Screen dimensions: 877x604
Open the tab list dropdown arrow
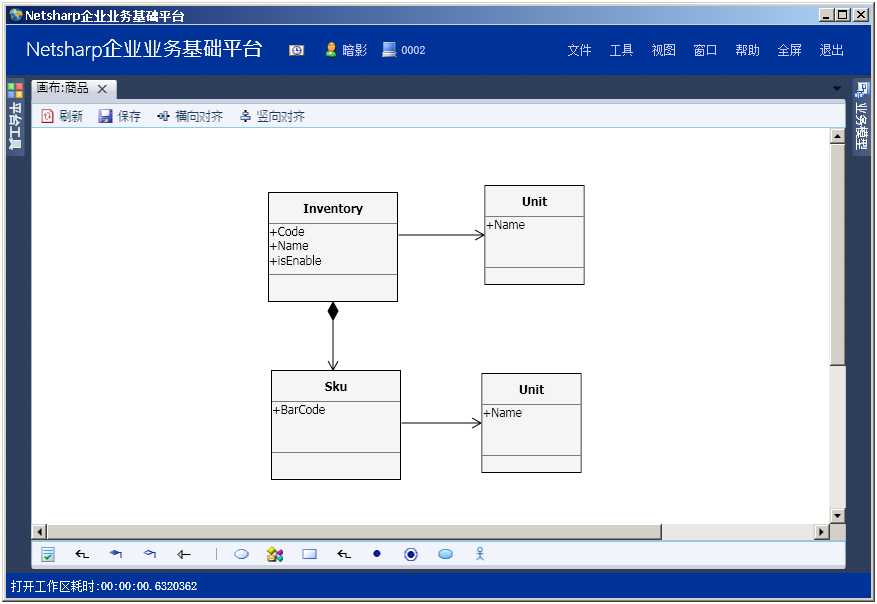coord(837,88)
